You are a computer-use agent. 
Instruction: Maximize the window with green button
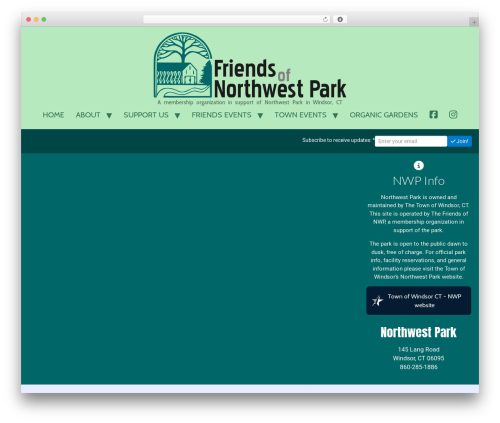click(44, 20)
